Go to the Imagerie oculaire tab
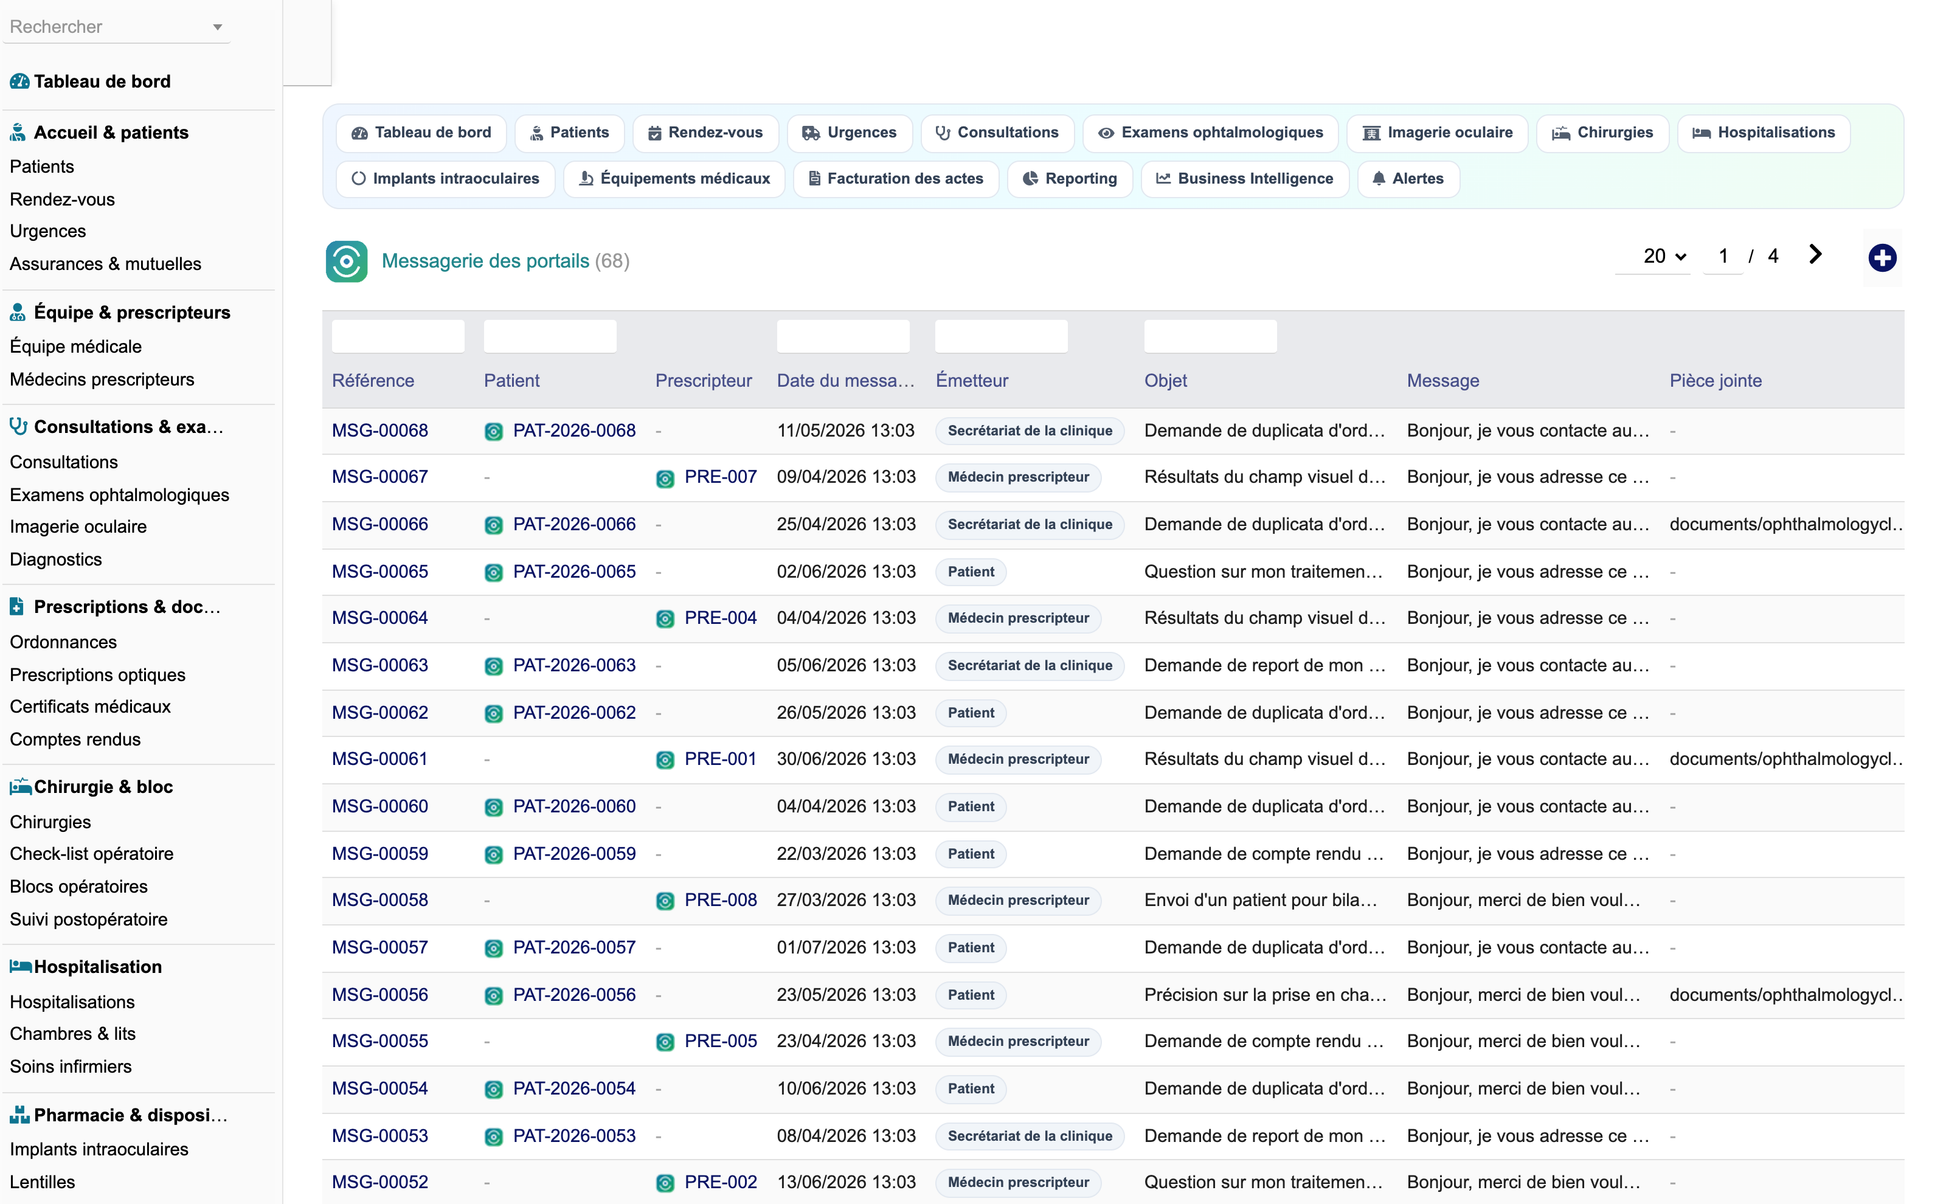 click(1437, 133)
